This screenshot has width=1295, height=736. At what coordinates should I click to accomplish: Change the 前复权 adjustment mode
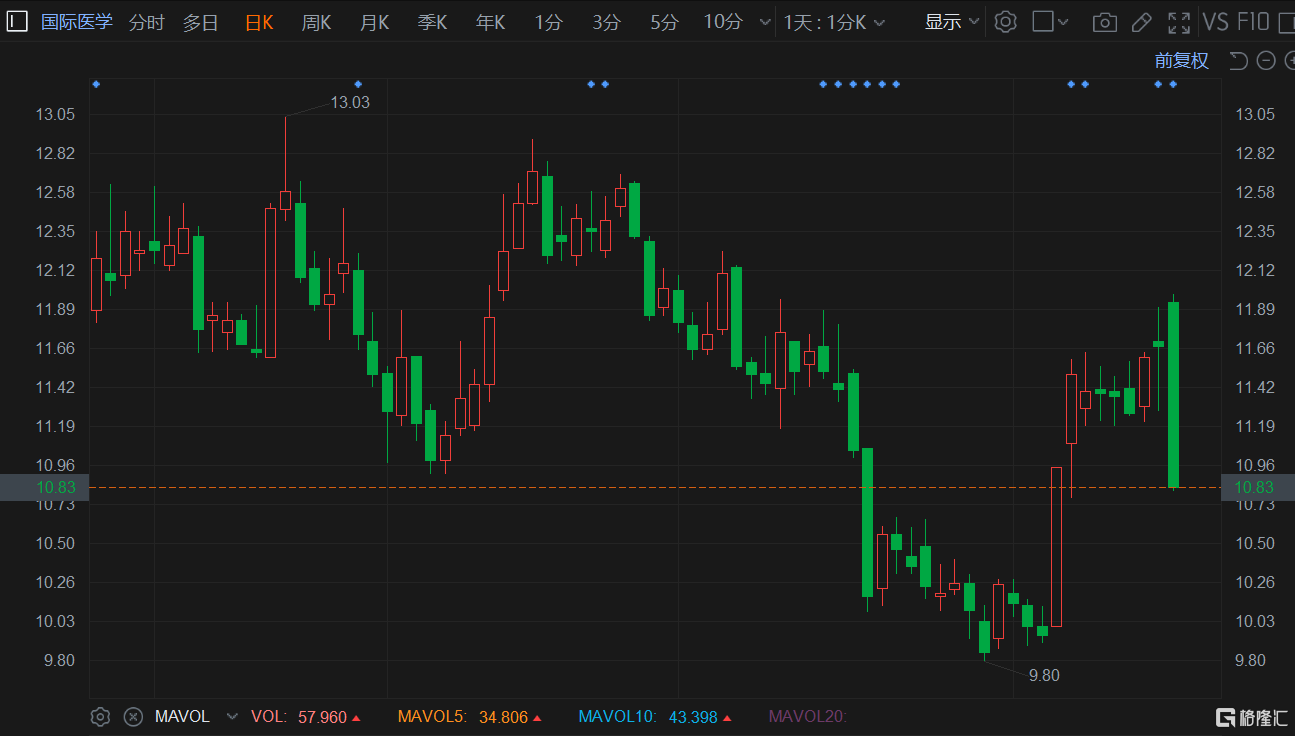pyautogui.click(x=1182, y=61)
